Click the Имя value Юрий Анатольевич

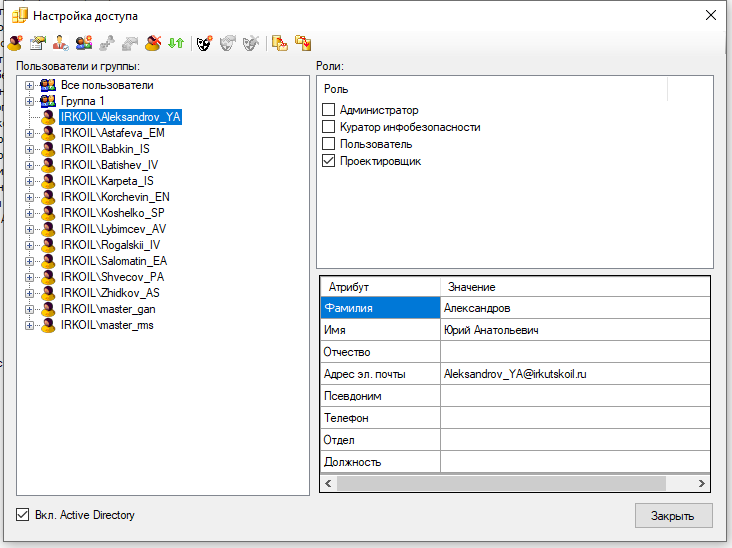tap(575, 330)
